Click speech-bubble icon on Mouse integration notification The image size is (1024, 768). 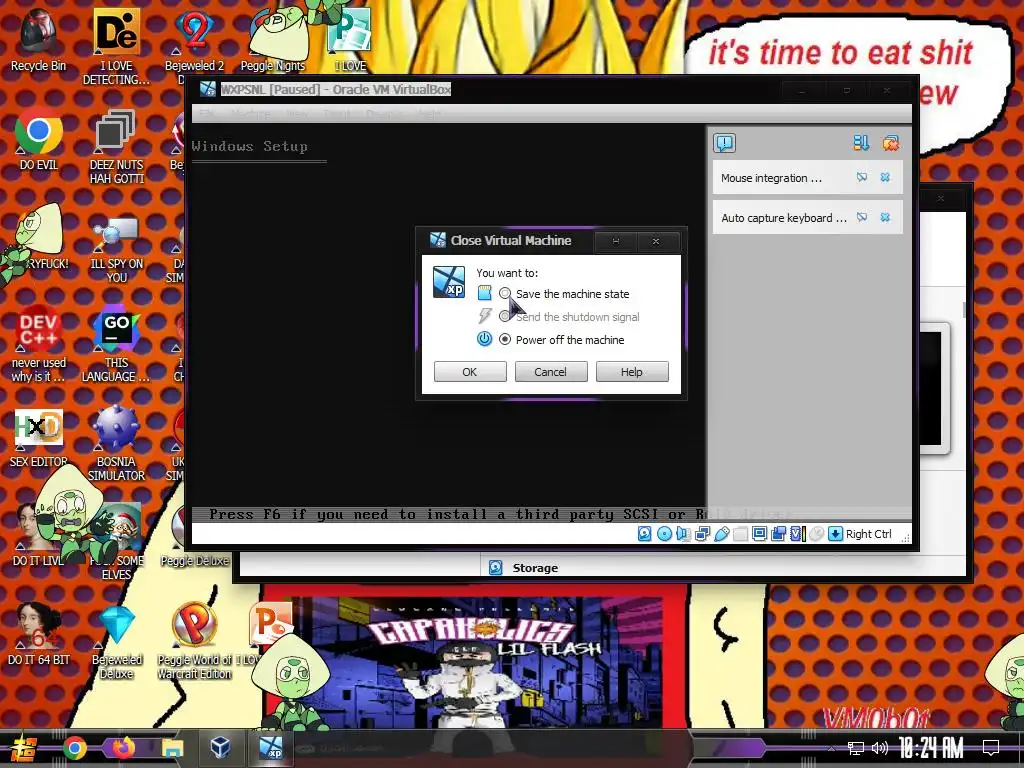pos(862,177)
